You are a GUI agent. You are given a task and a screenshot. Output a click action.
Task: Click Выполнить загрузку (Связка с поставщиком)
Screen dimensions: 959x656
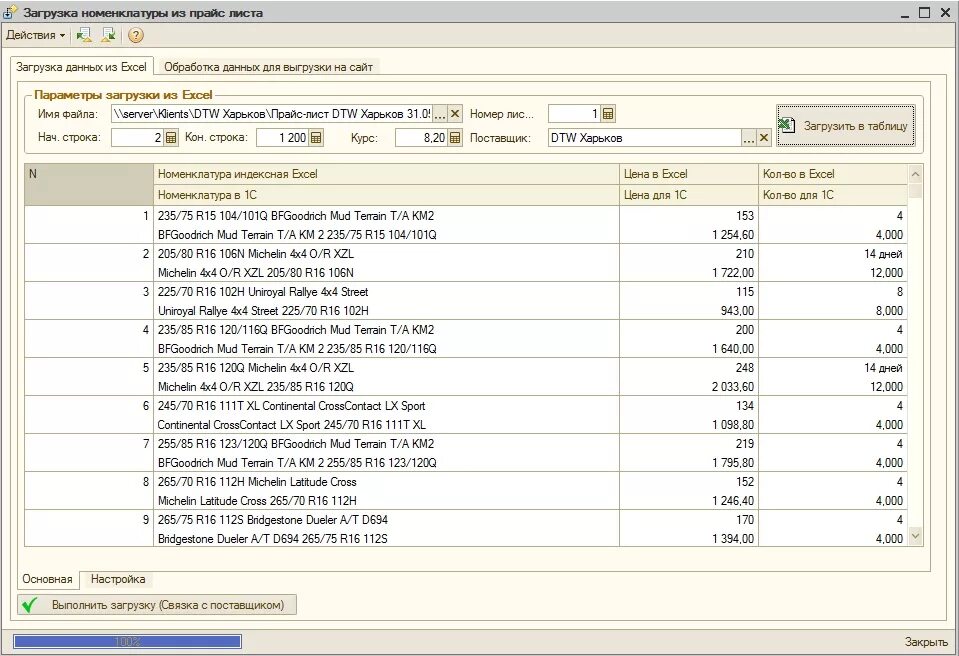point(157,605)
